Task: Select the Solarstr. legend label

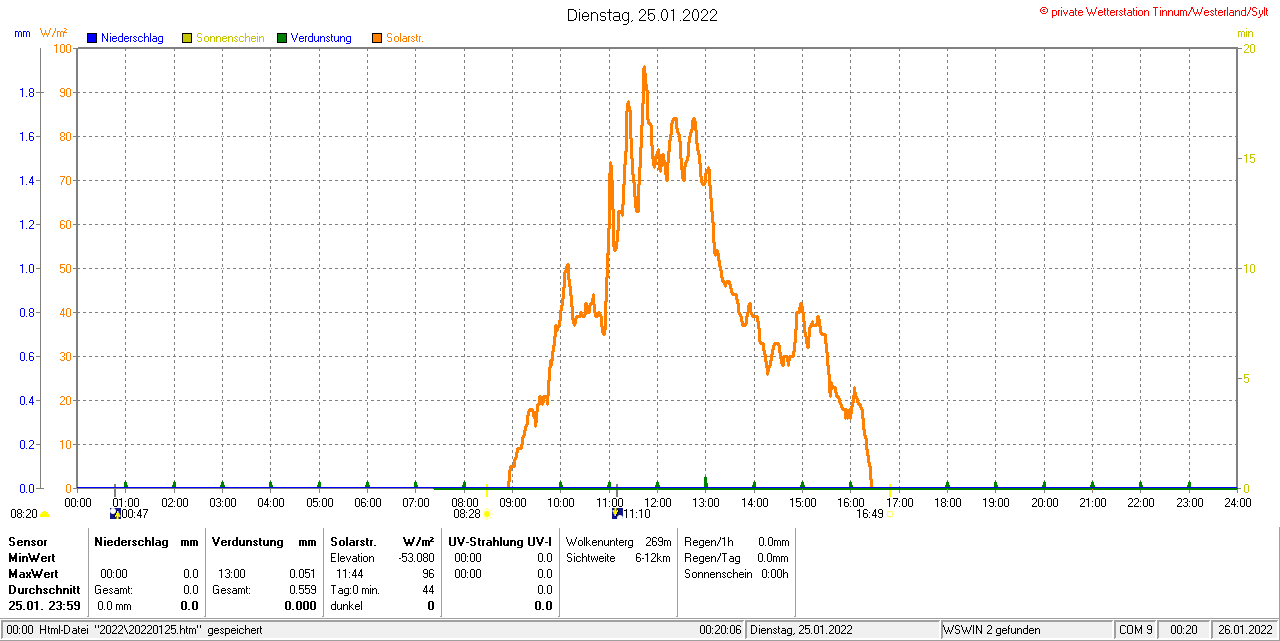Action: [405, 38]
